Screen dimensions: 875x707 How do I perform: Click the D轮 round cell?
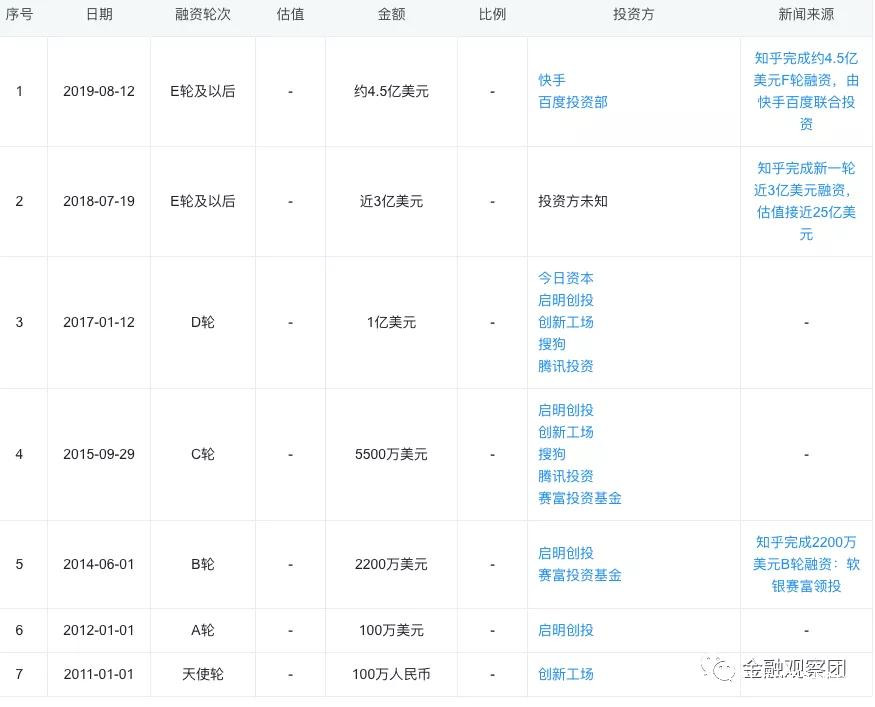click(203, 322)
